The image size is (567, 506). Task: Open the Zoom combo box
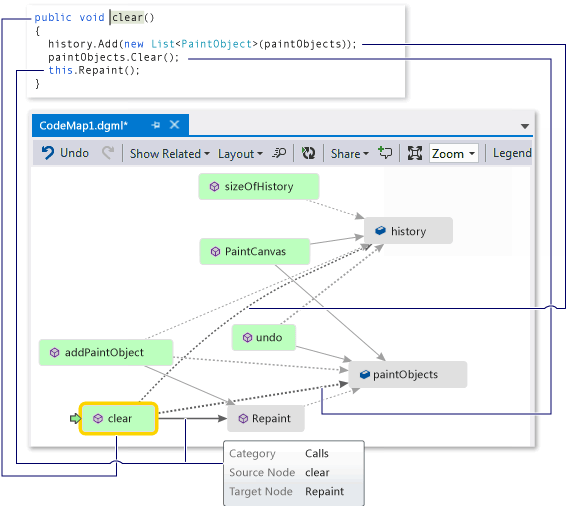[454, 153]
